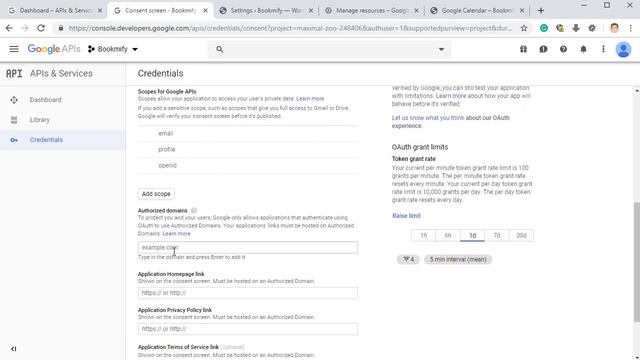Click the gift icon in top bar

pos(523,49)
